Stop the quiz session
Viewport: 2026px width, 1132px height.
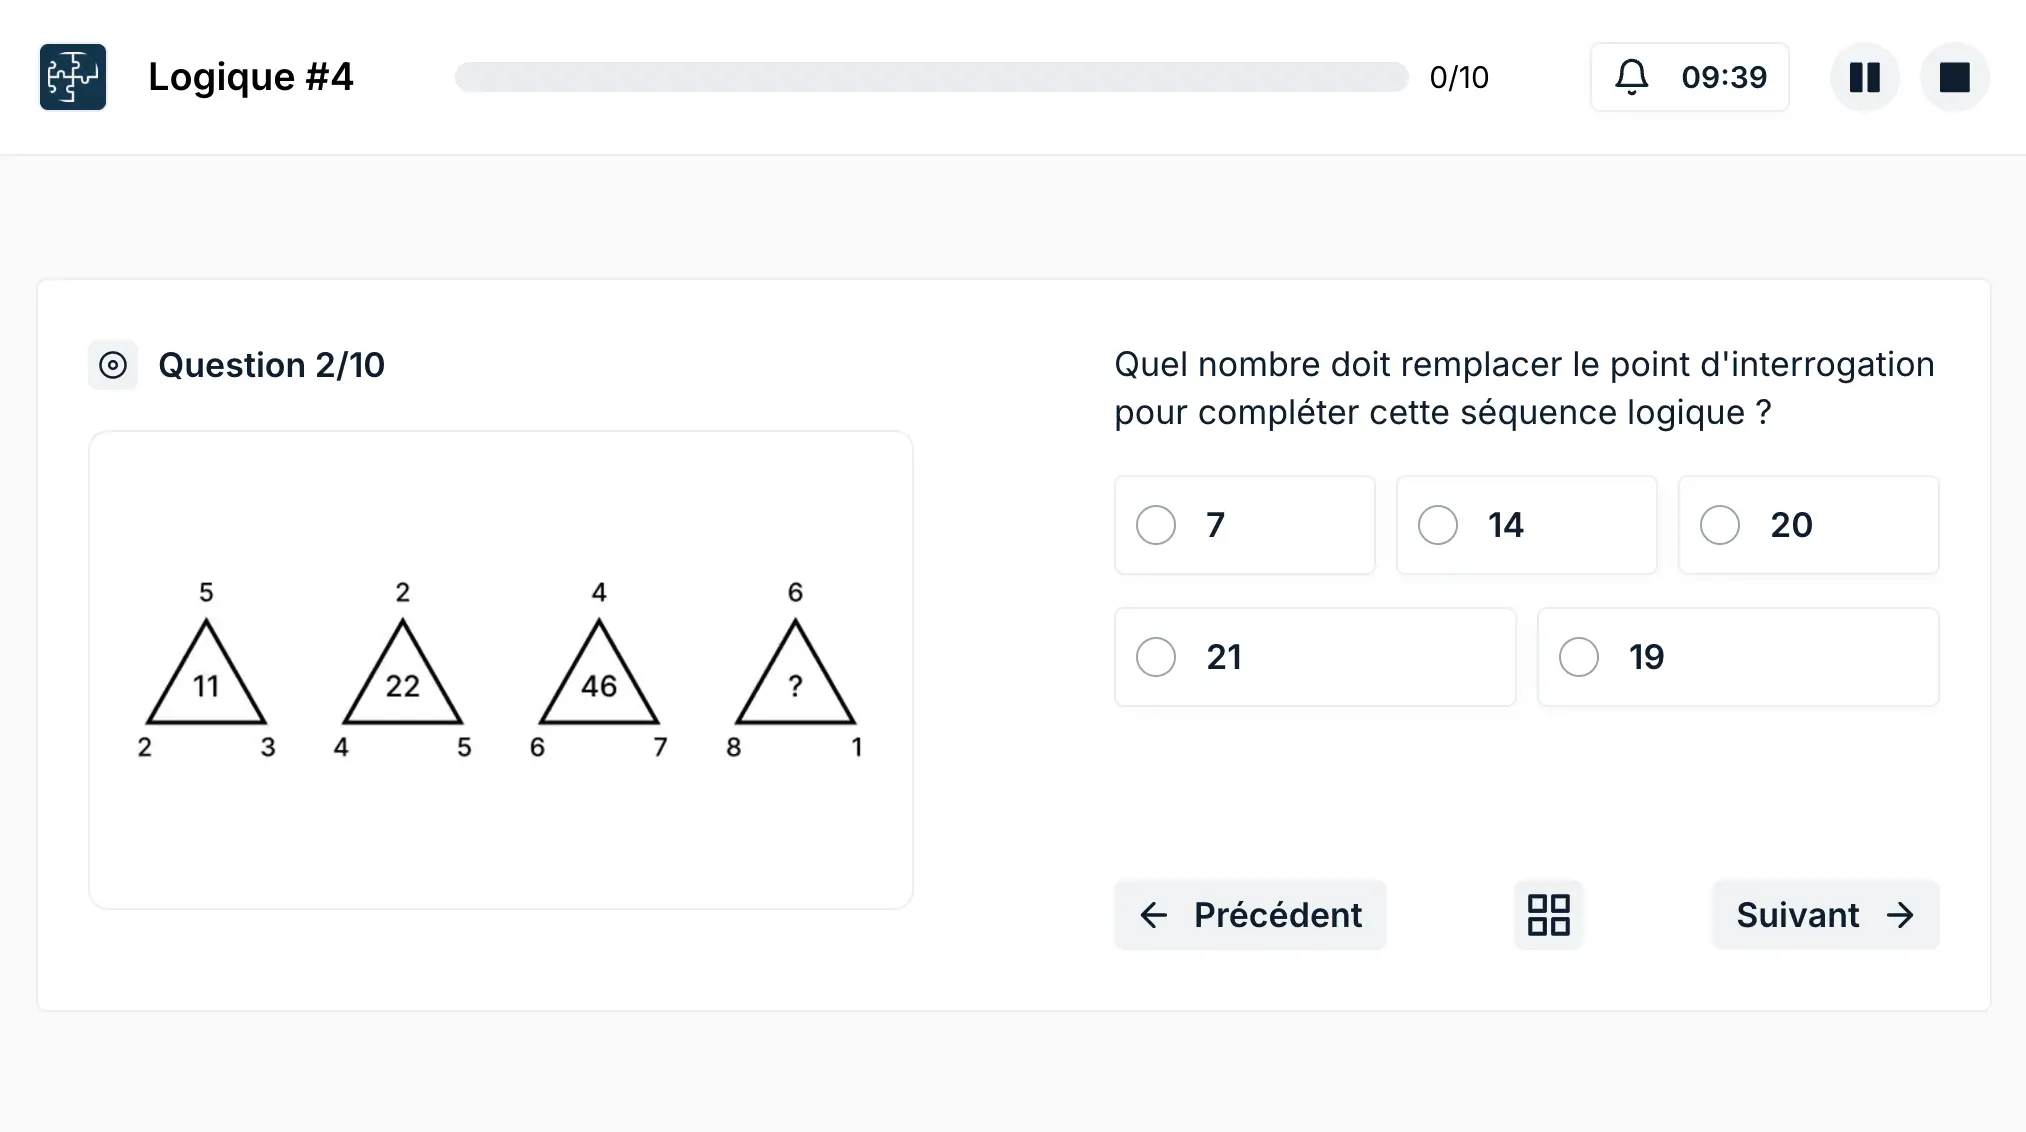coord(1954,76)
